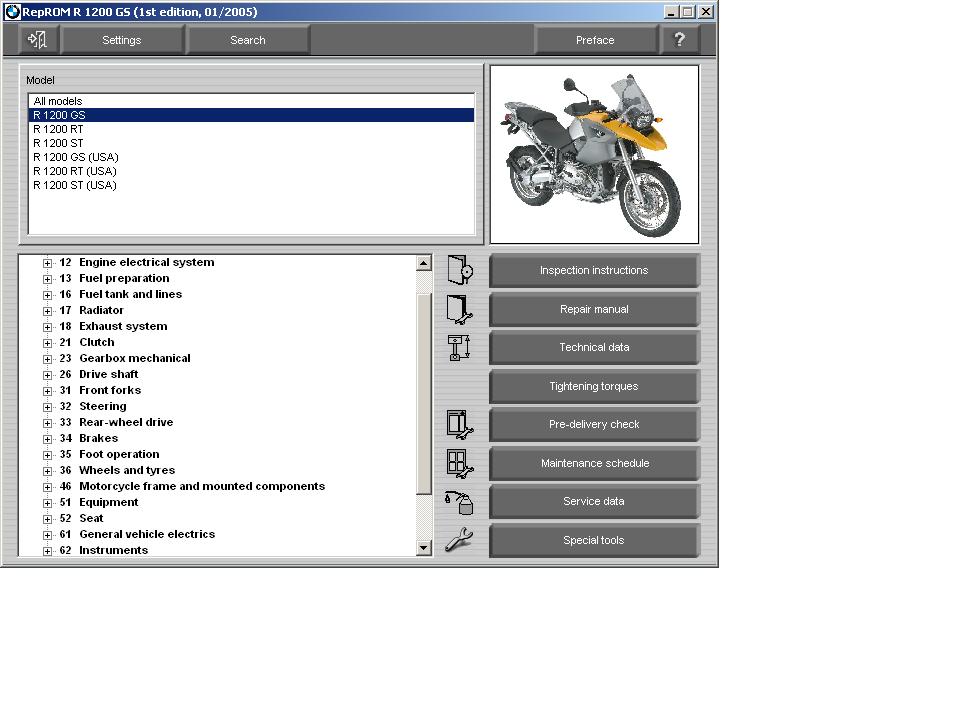
Task: Select R 1200 RT (USA) model
Action: [x=75, y=171]
